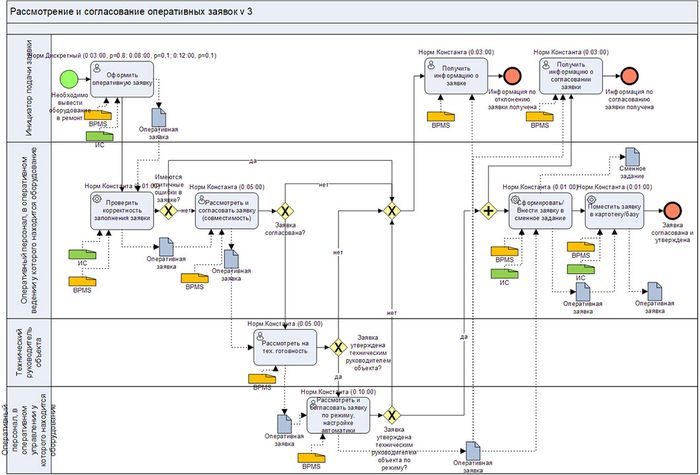Select task 'Рассмотреть и согласовать заявку (совместимость)'

click(227, 210)
